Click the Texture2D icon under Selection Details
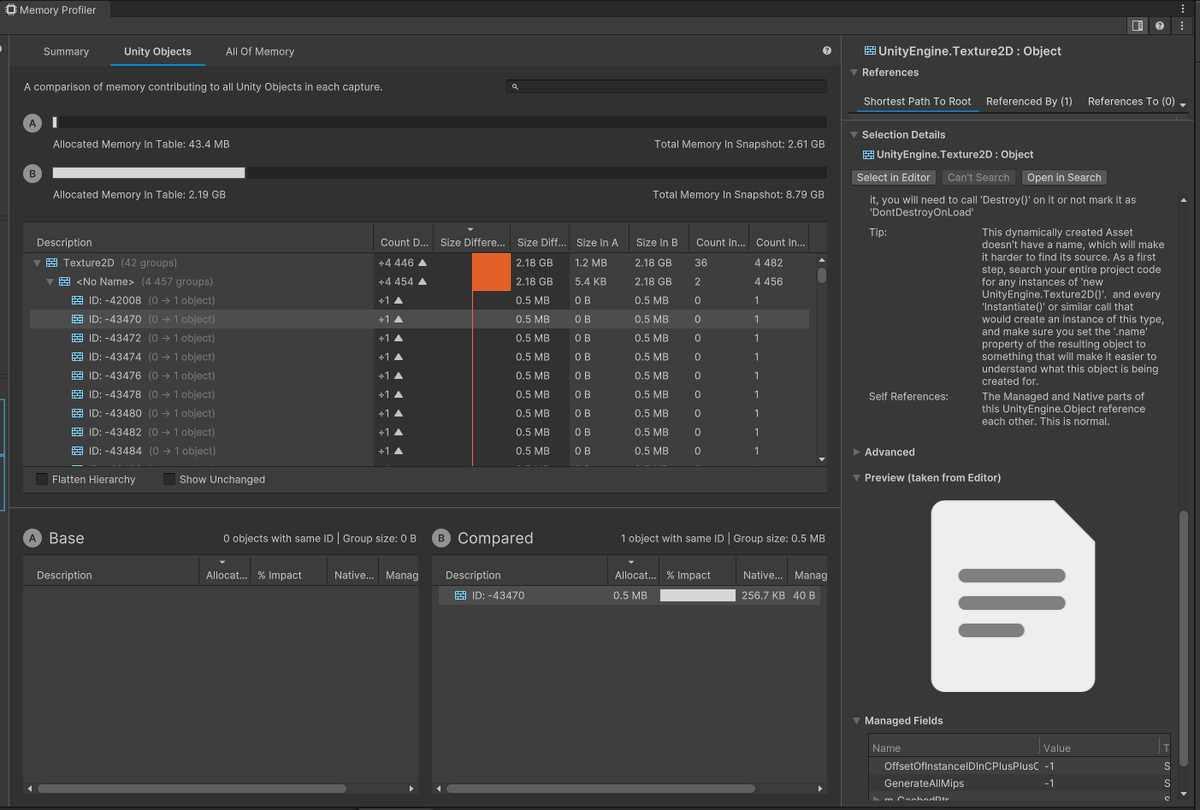The height and width of the screenshot is (810, 1200). pyautogui.click(x=868, y=155)
